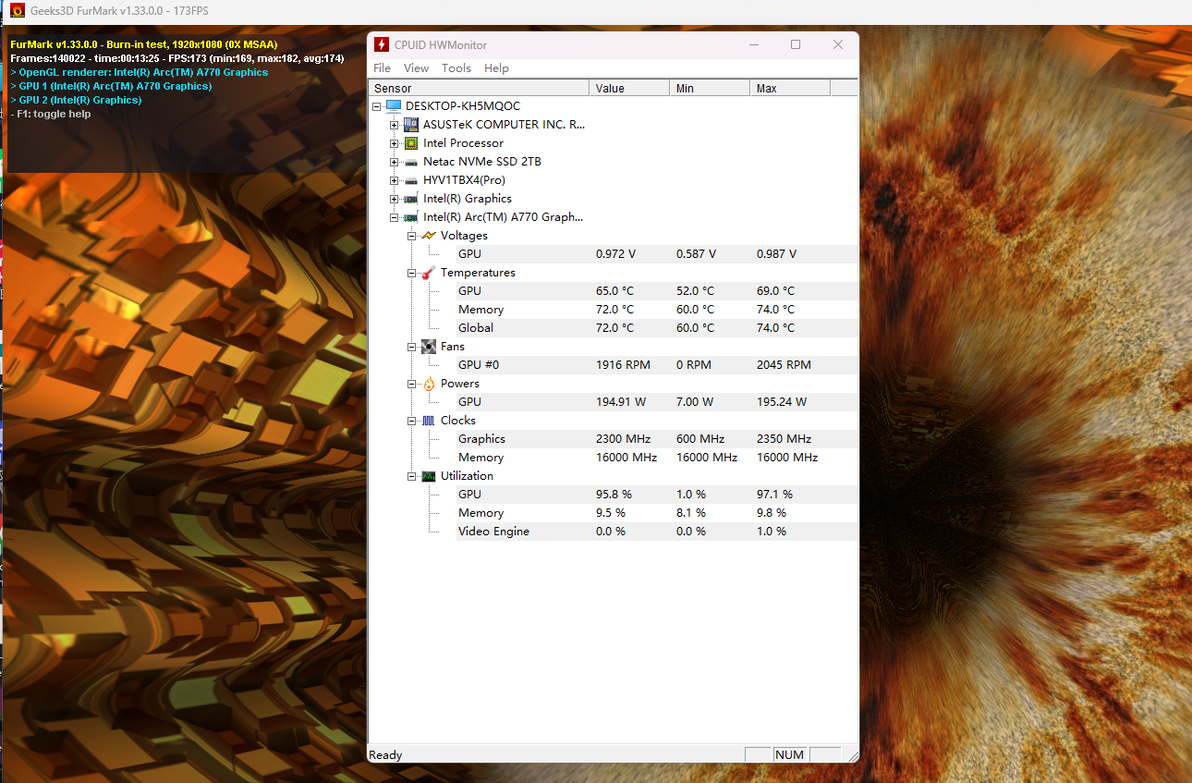Image resolution: width=1192 pixels, height=783 pixels.
Task: Open the Tools menu
Action: [456, 68]
